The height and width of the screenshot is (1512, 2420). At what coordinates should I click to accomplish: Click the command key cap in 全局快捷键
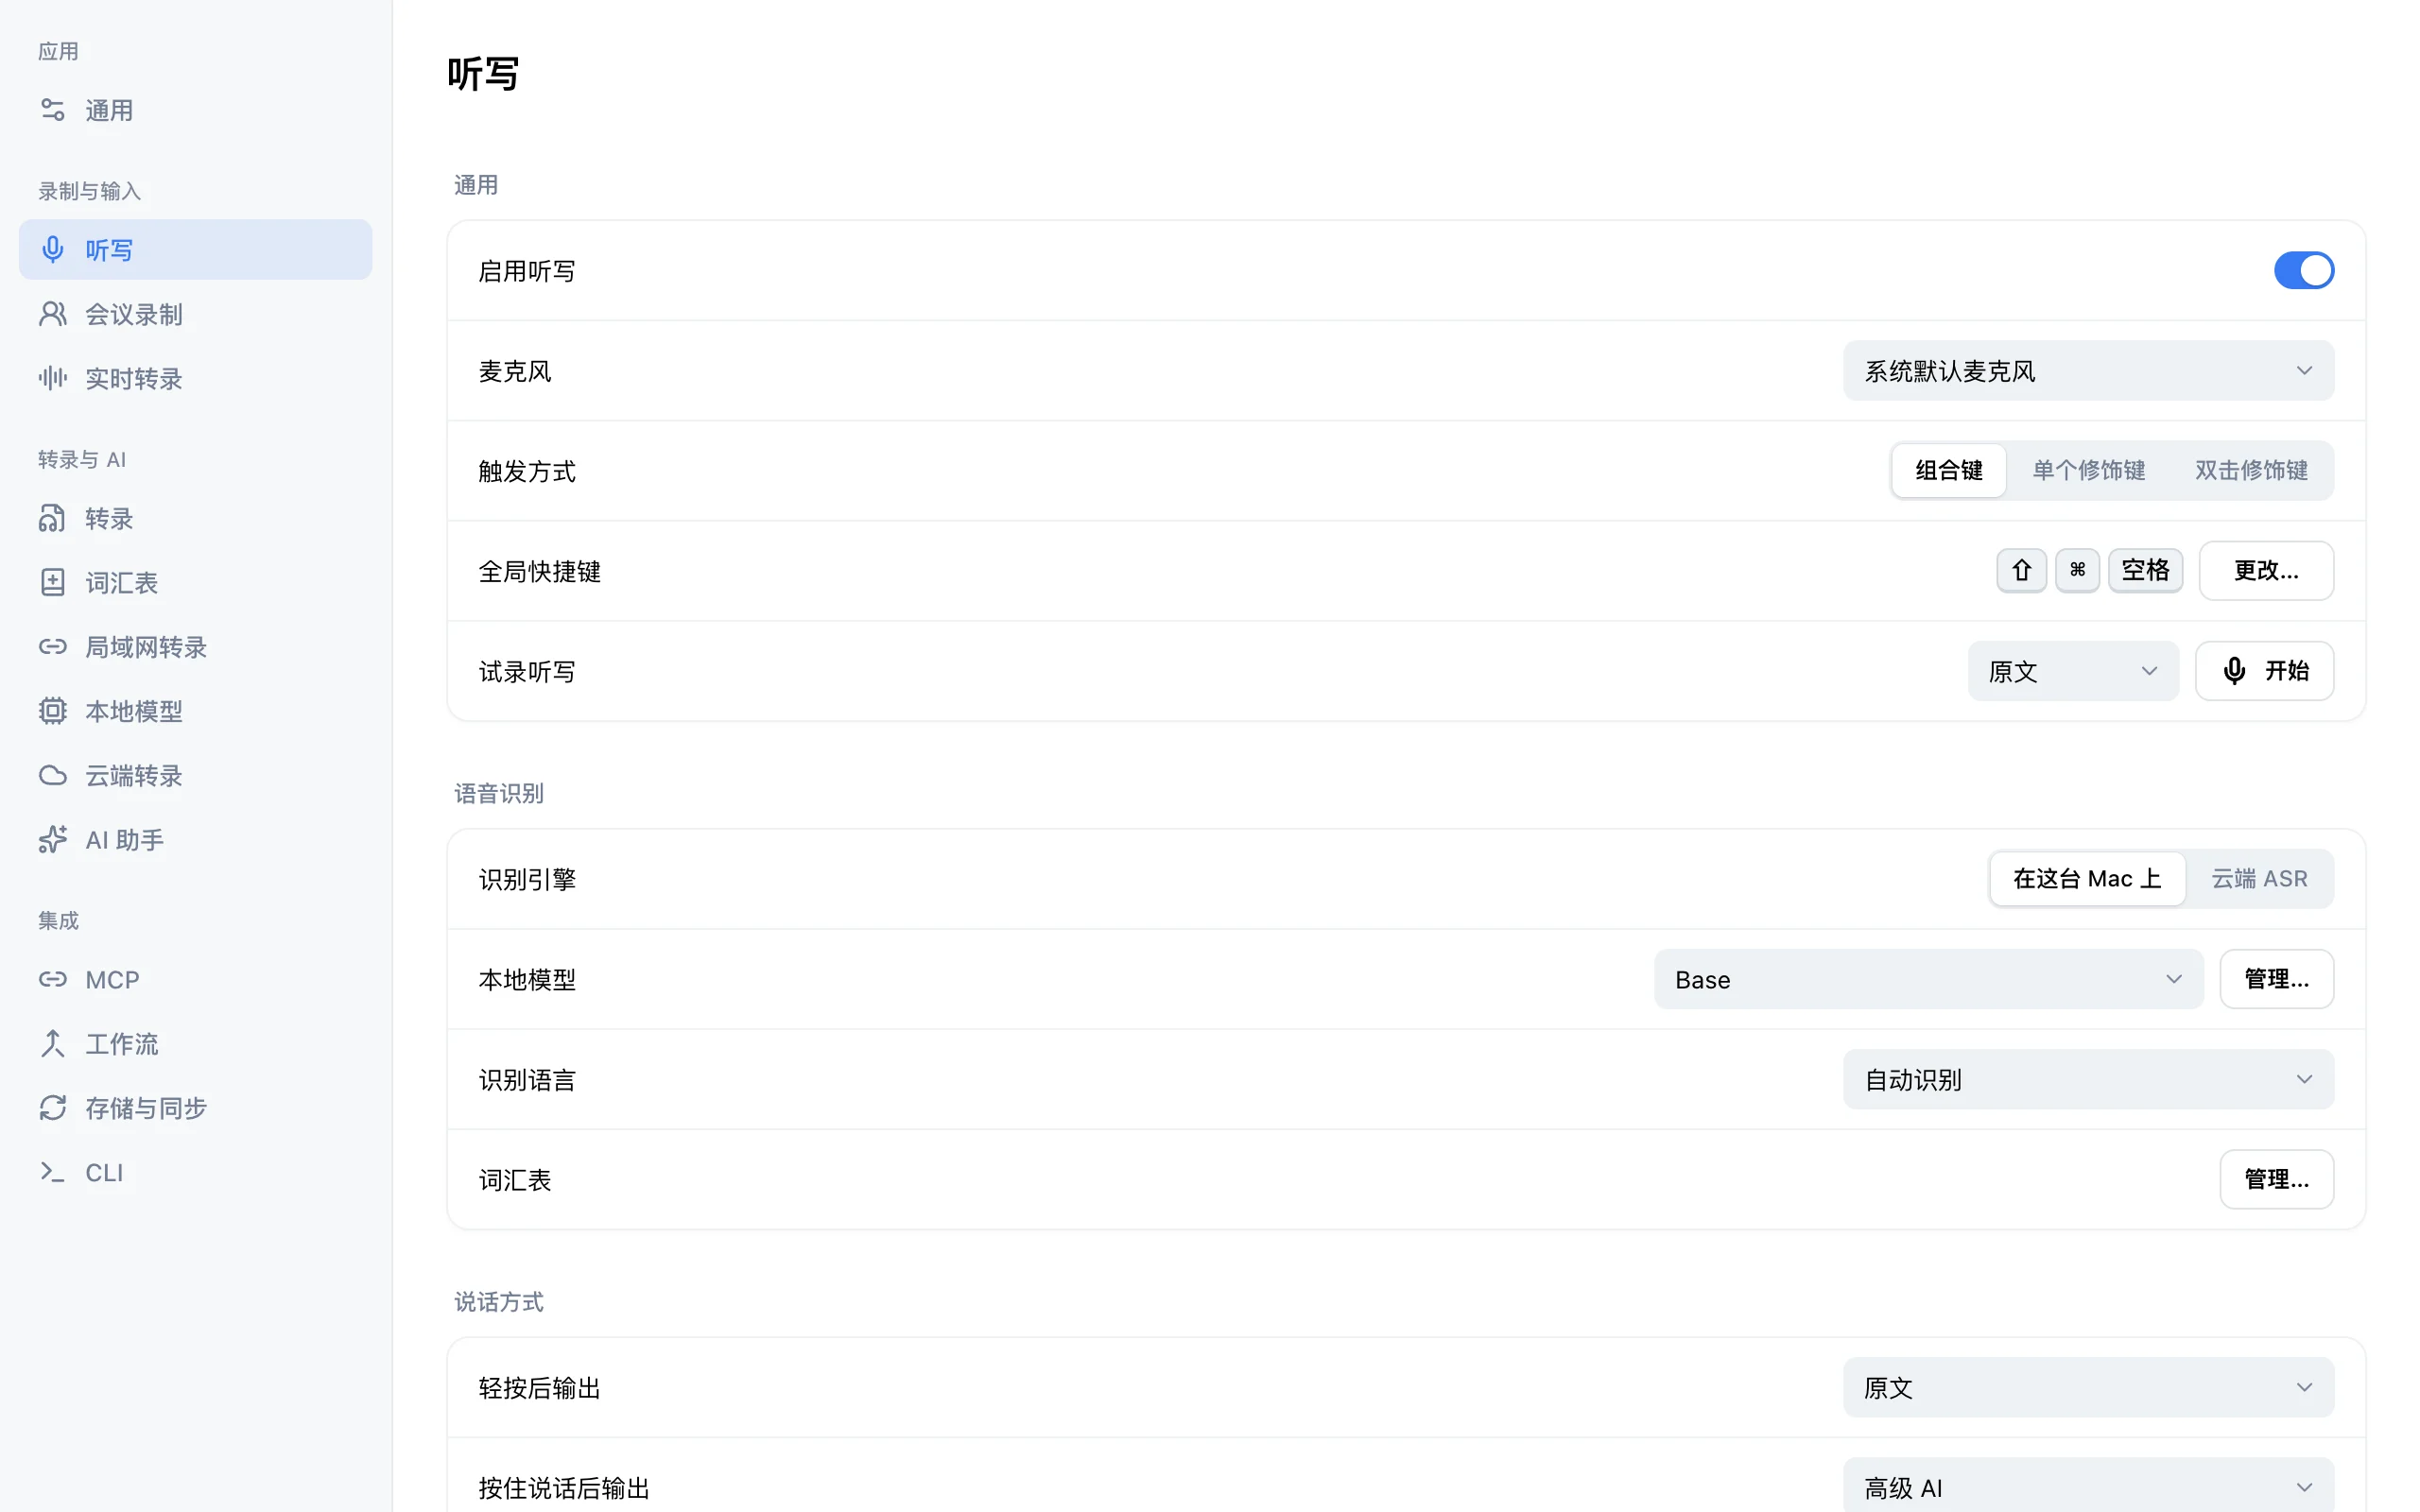click(2077, 570)
